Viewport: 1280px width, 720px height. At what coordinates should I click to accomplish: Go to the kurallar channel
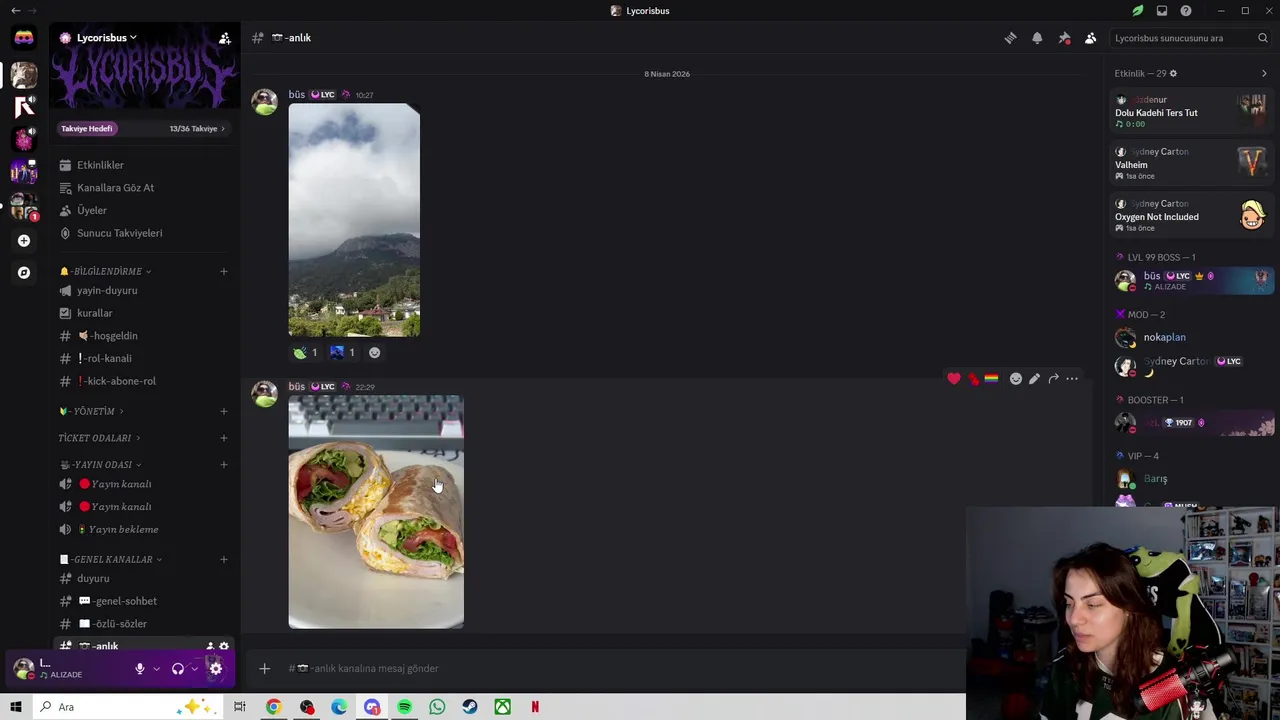coord(144,313)
